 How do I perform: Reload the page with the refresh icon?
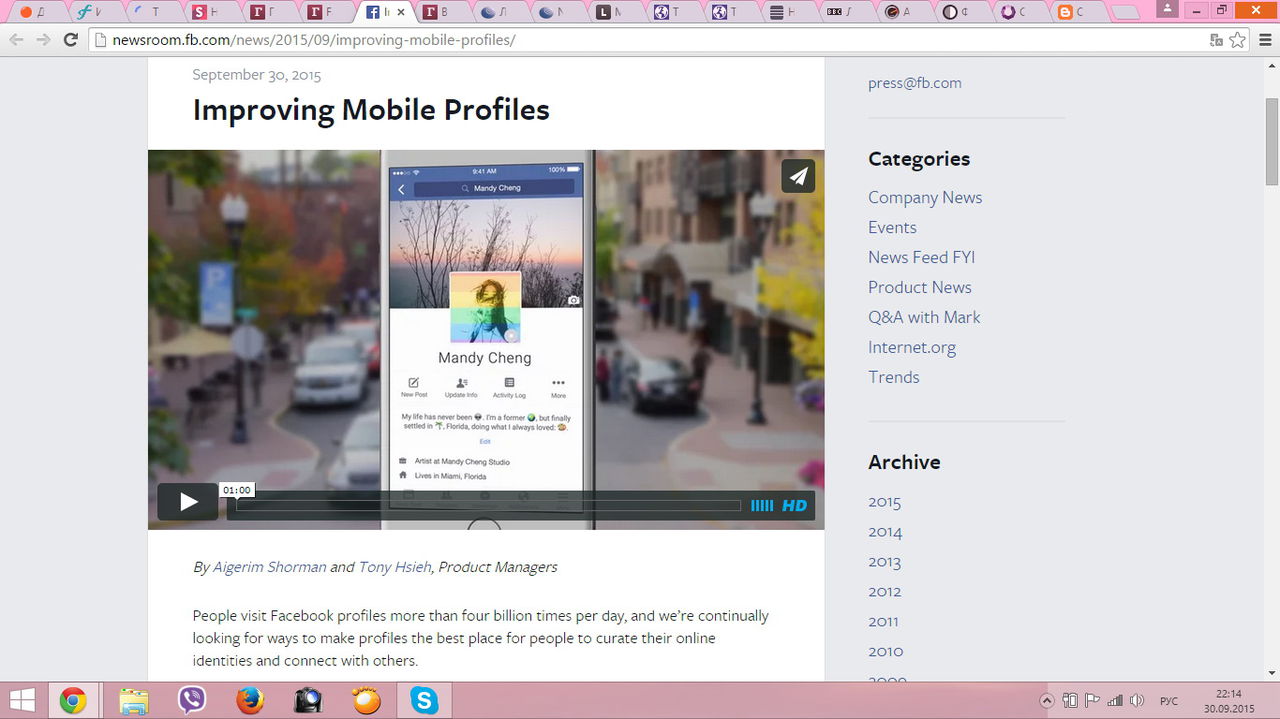click(x=70, y=40)
